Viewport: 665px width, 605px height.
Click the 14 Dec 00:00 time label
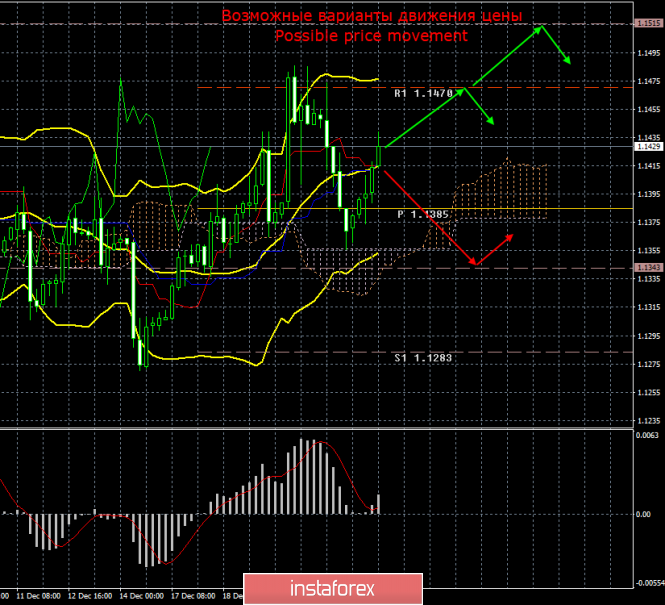(x=141, y=596)
